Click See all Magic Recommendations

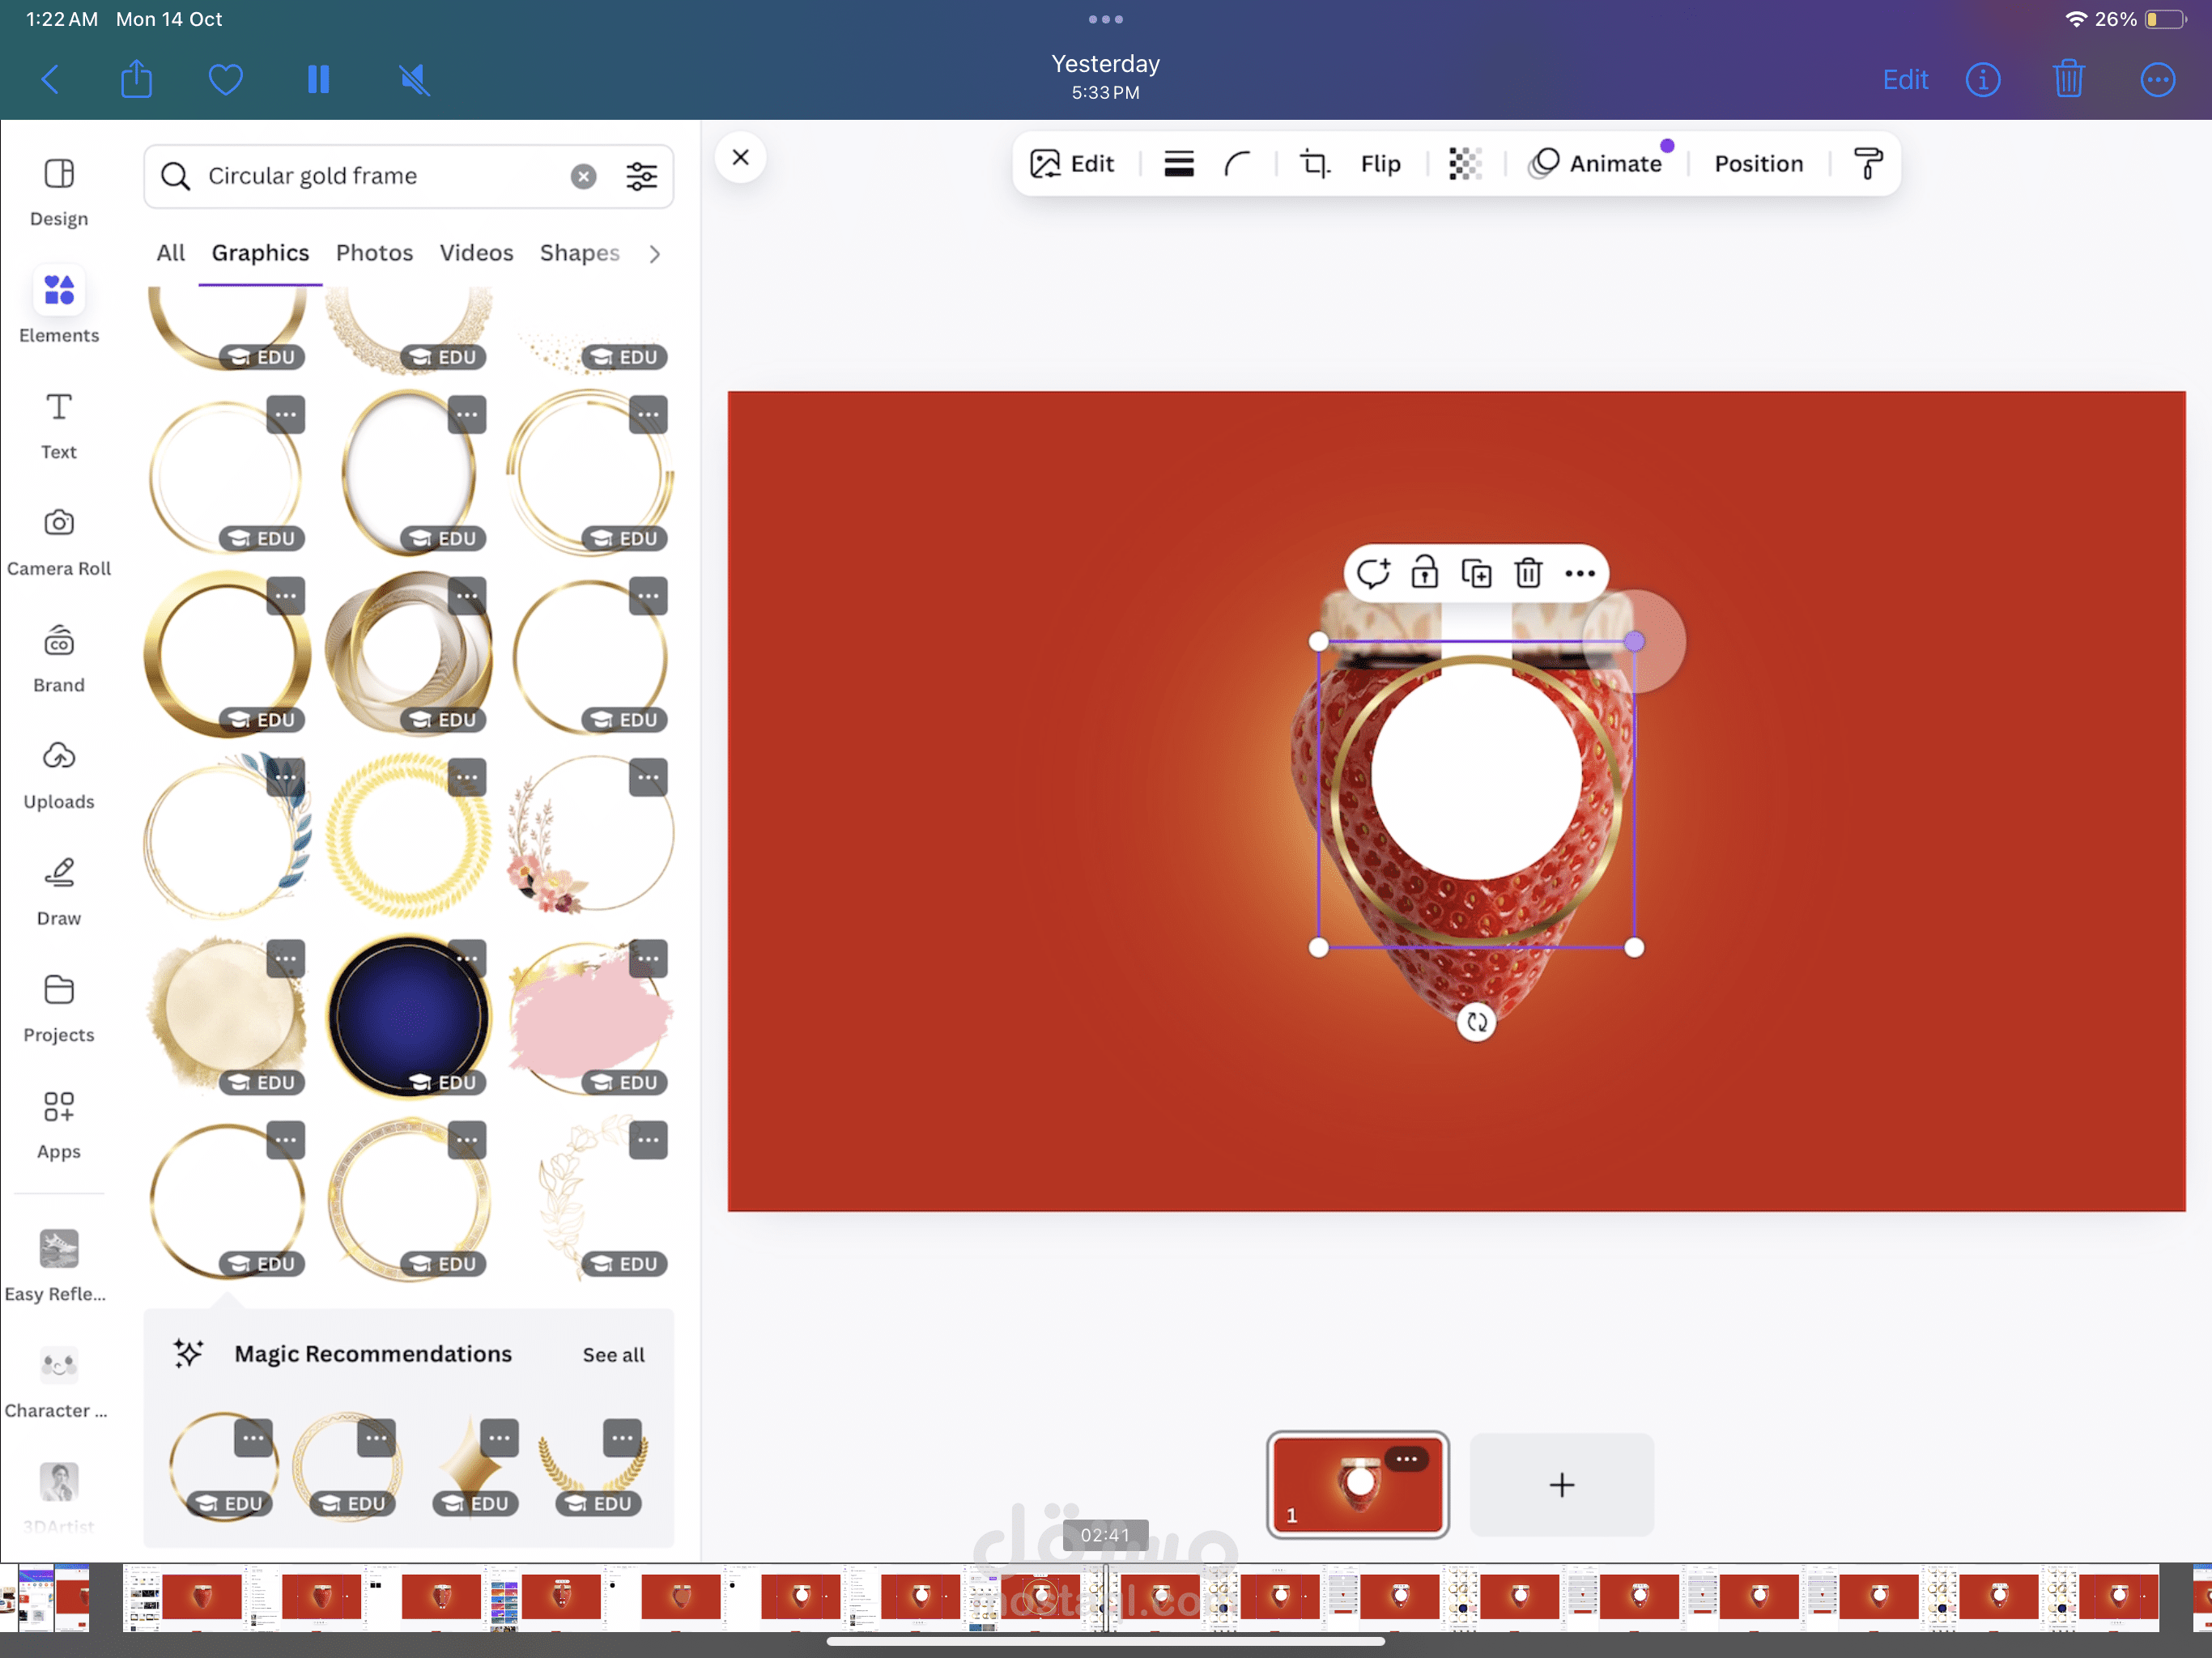(613, 1354)
